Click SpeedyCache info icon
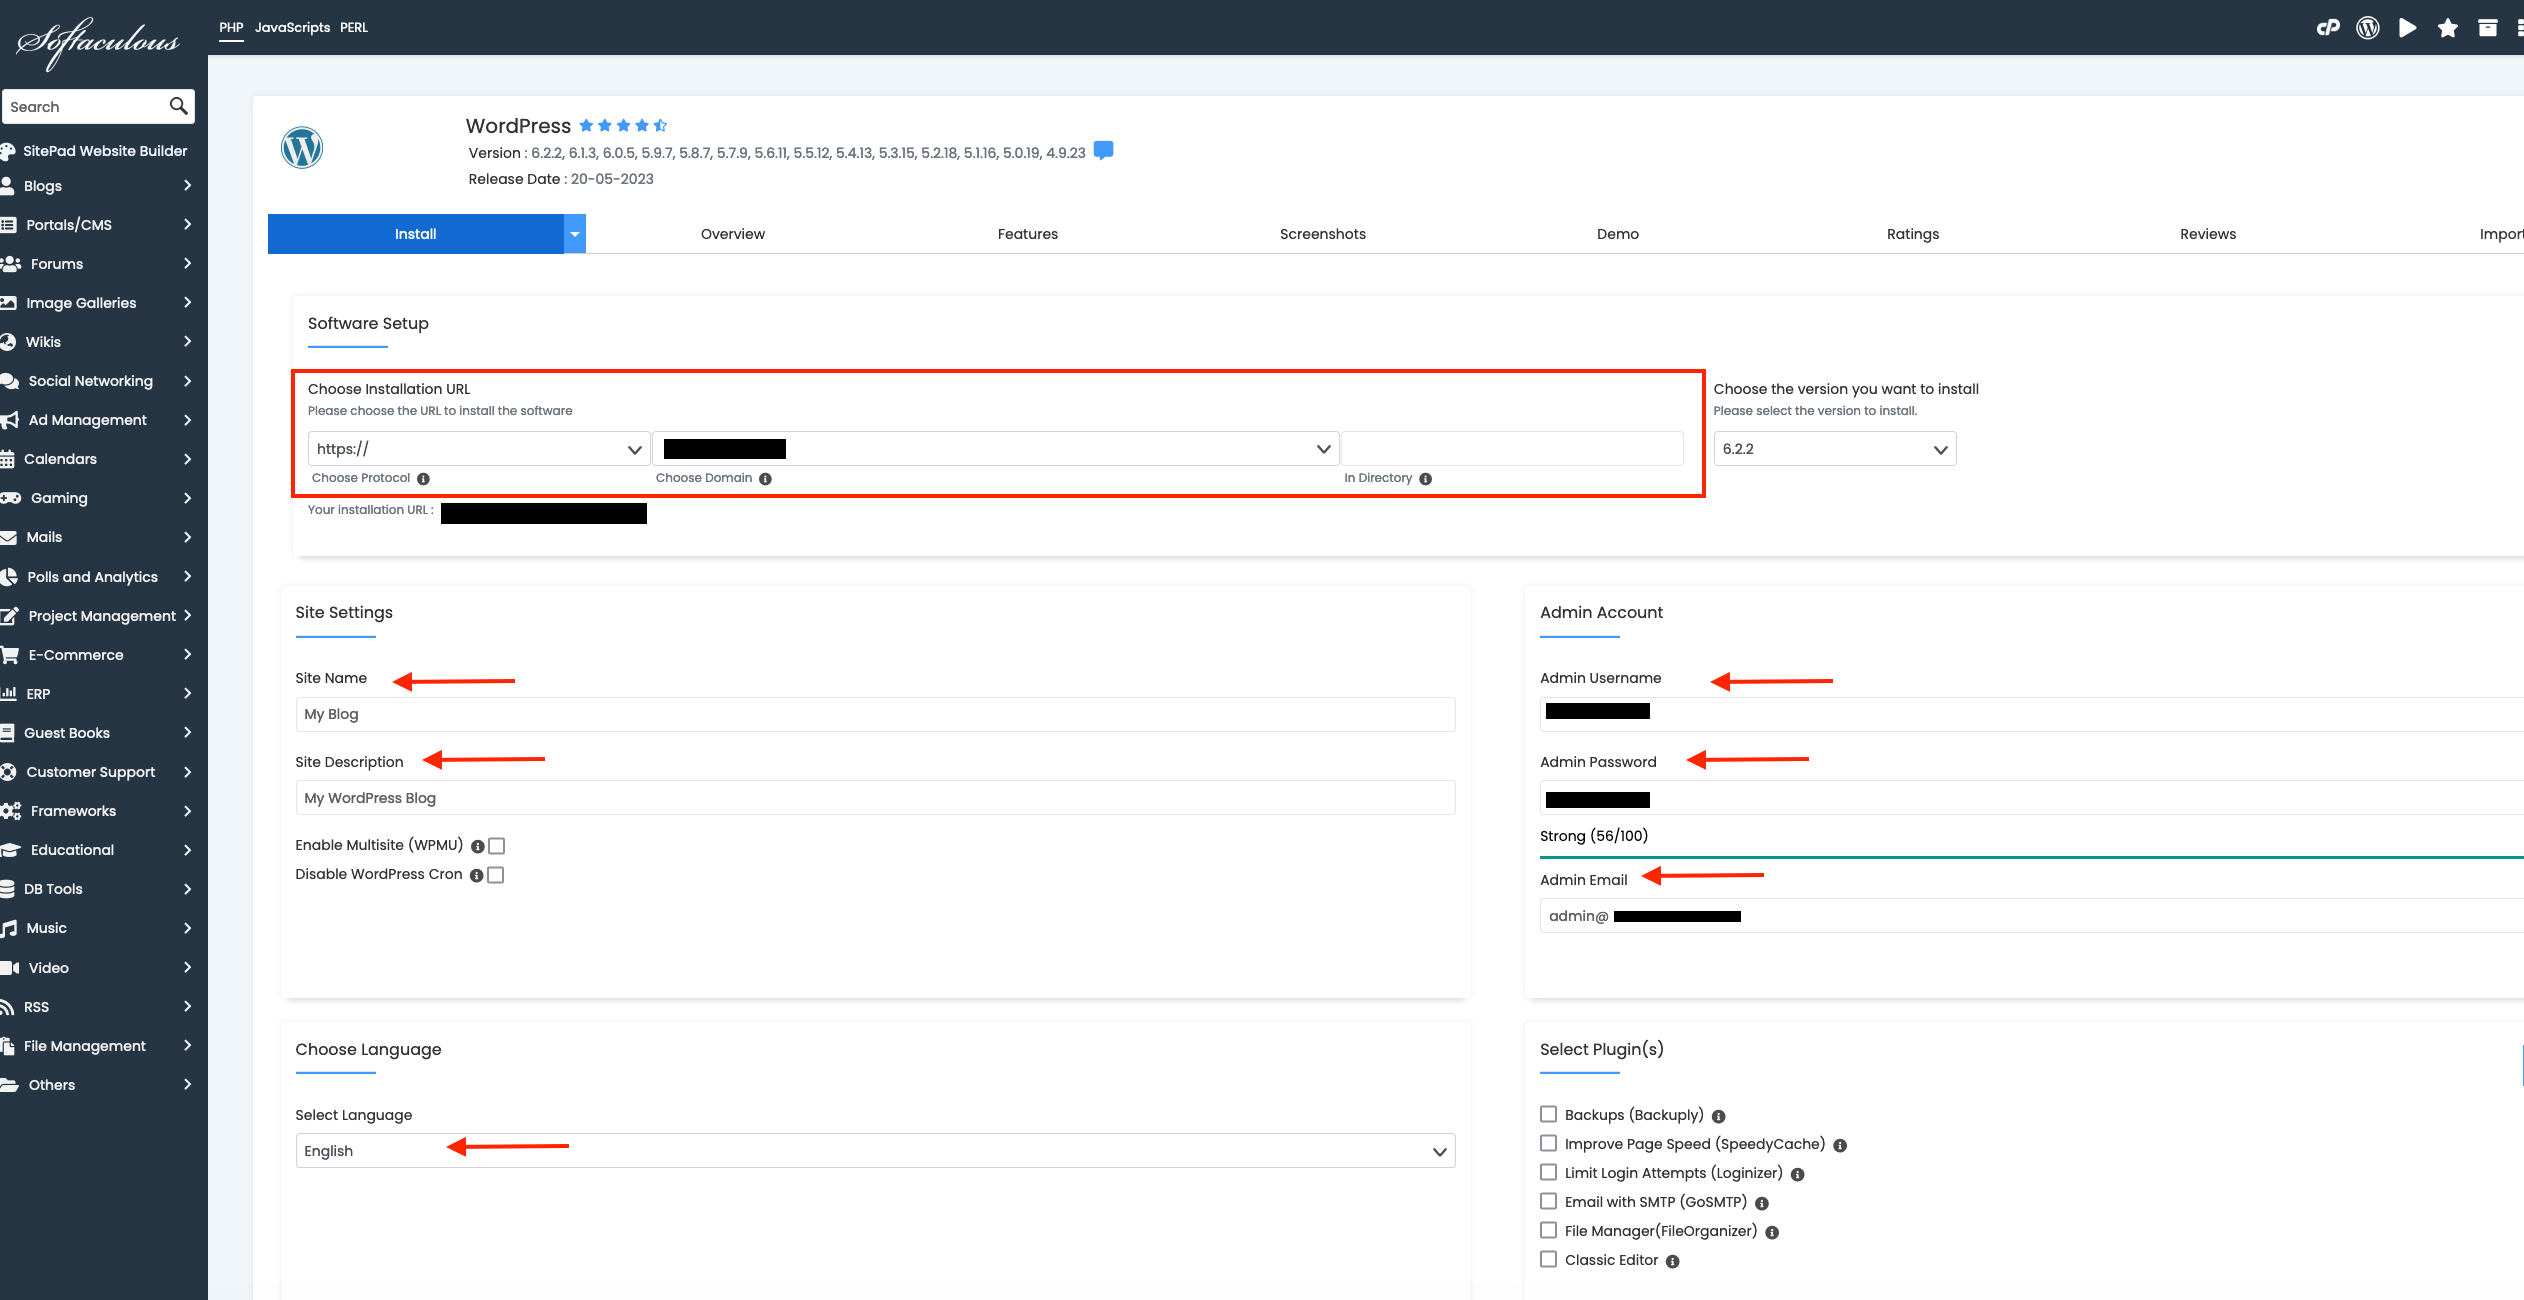The image size is (2524, 1300). [1840, 1146]
